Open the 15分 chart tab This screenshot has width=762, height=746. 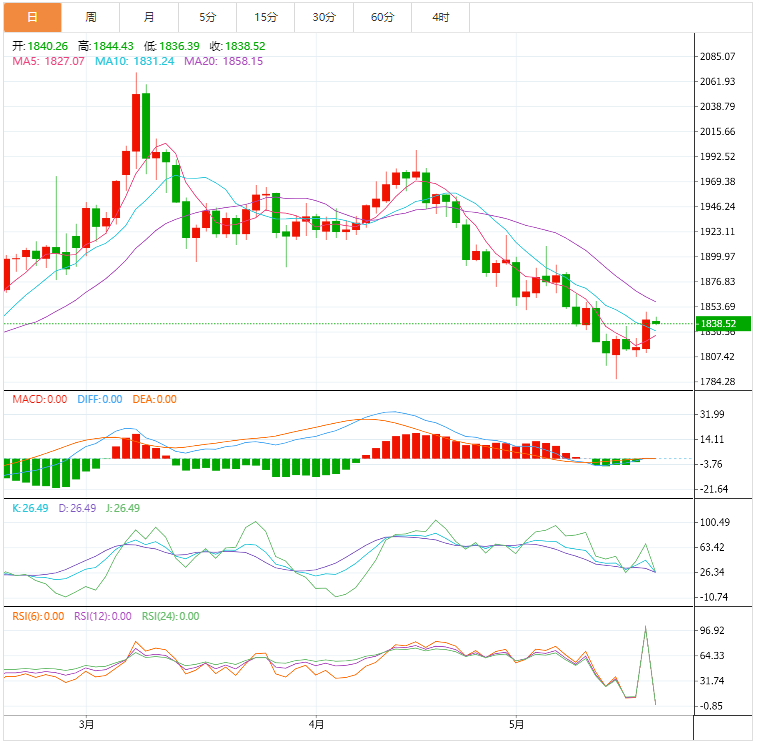click(x=266, y=17)
